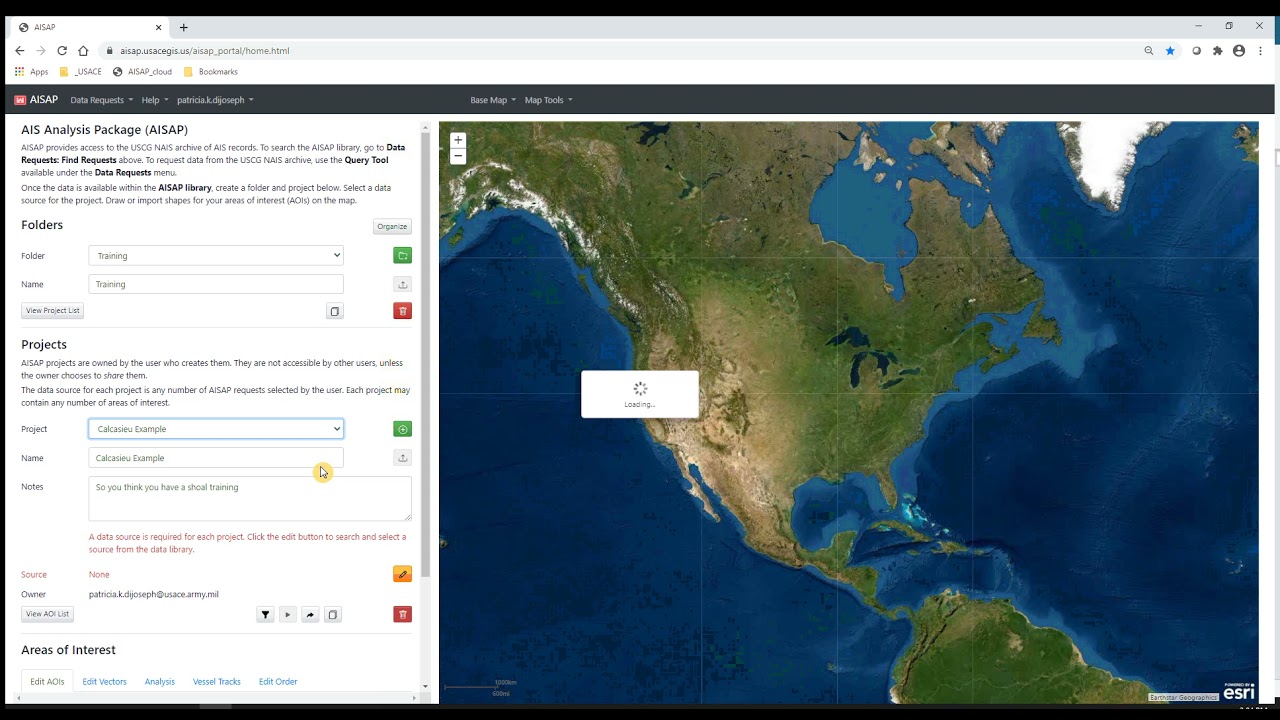This screenshot has height=720, width=1280.
Task: Open the Data Requests menu
Action: click(102, 100)
